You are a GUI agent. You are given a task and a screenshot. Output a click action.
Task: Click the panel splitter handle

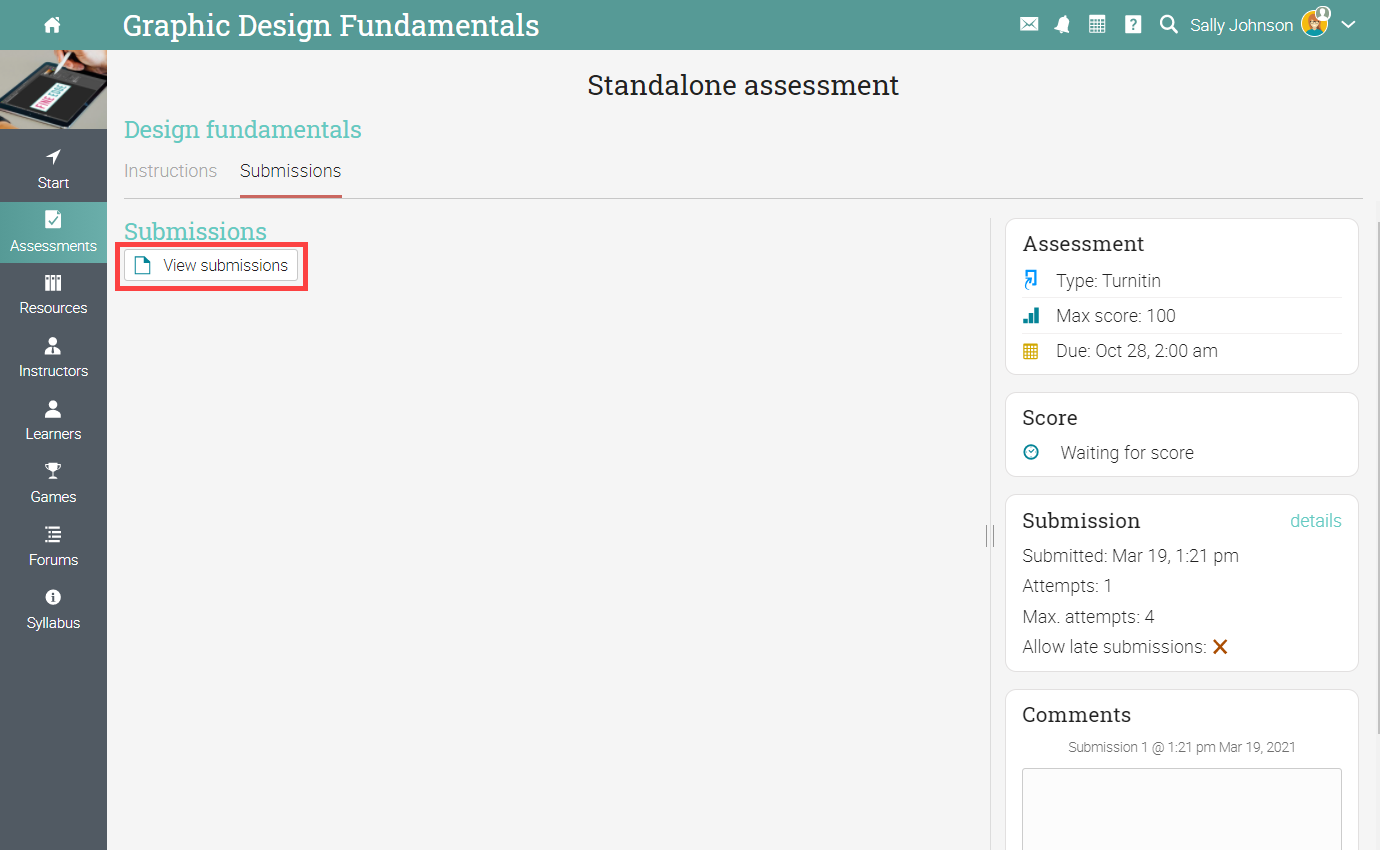(x=990, y=536)
